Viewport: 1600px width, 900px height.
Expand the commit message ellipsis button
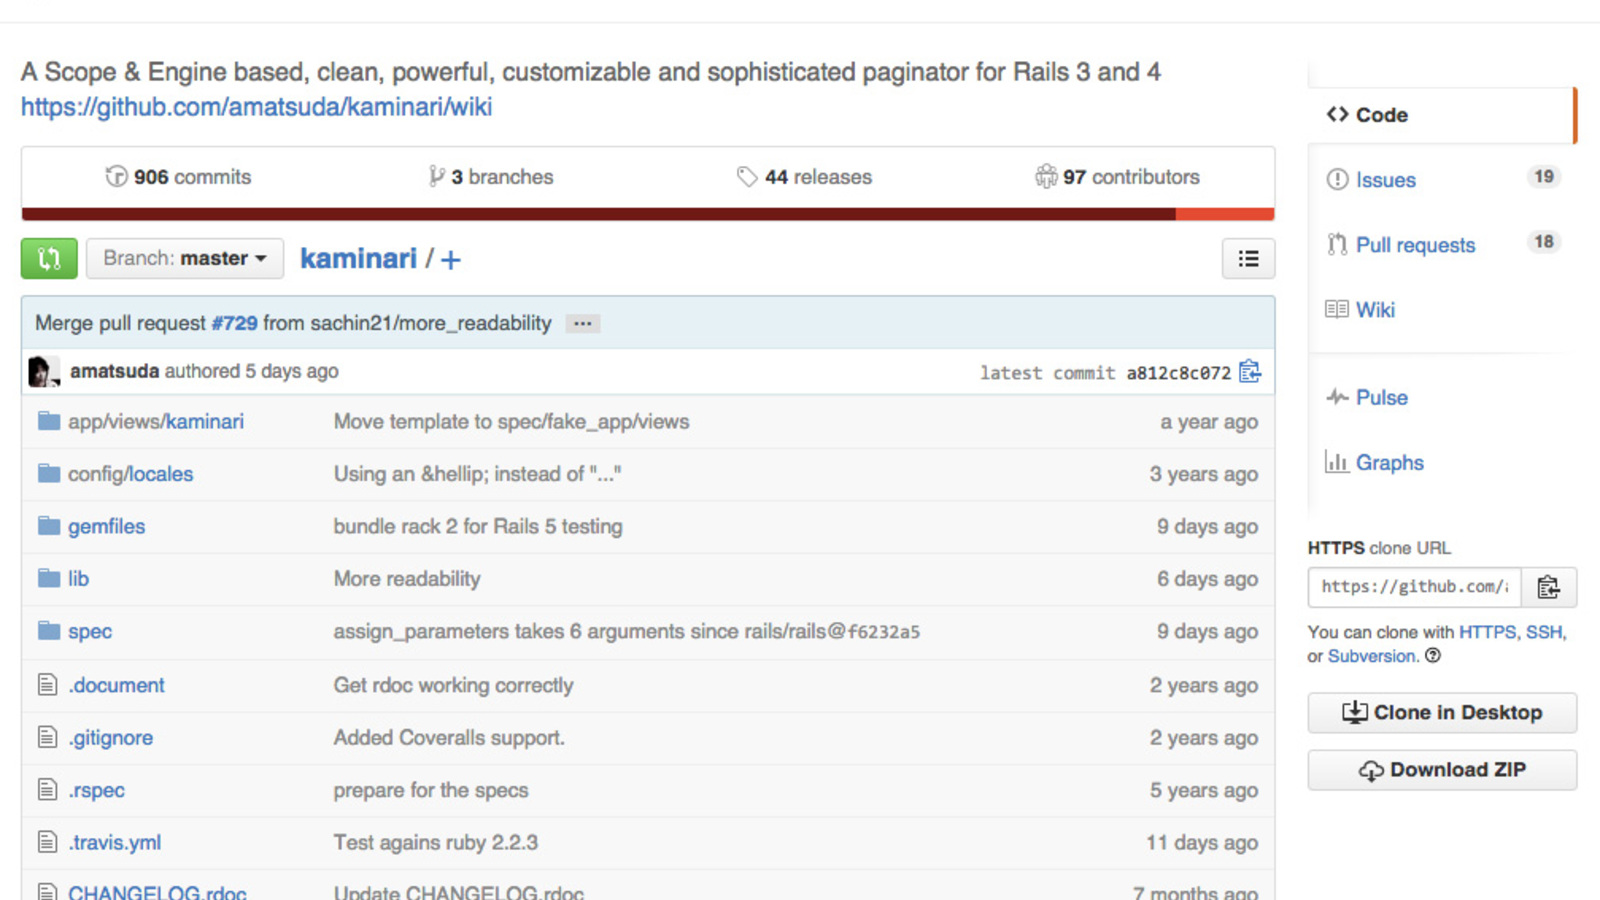[582, 324]
